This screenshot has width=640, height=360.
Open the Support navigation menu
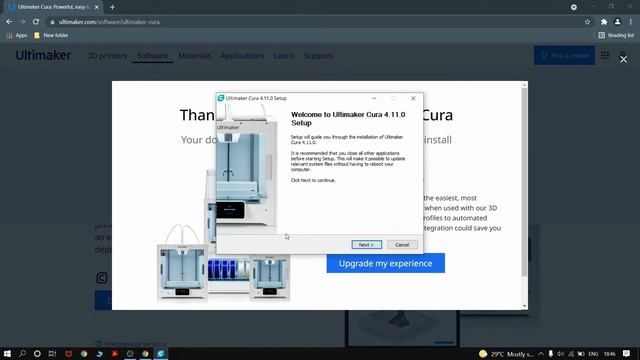pos(318,56)
